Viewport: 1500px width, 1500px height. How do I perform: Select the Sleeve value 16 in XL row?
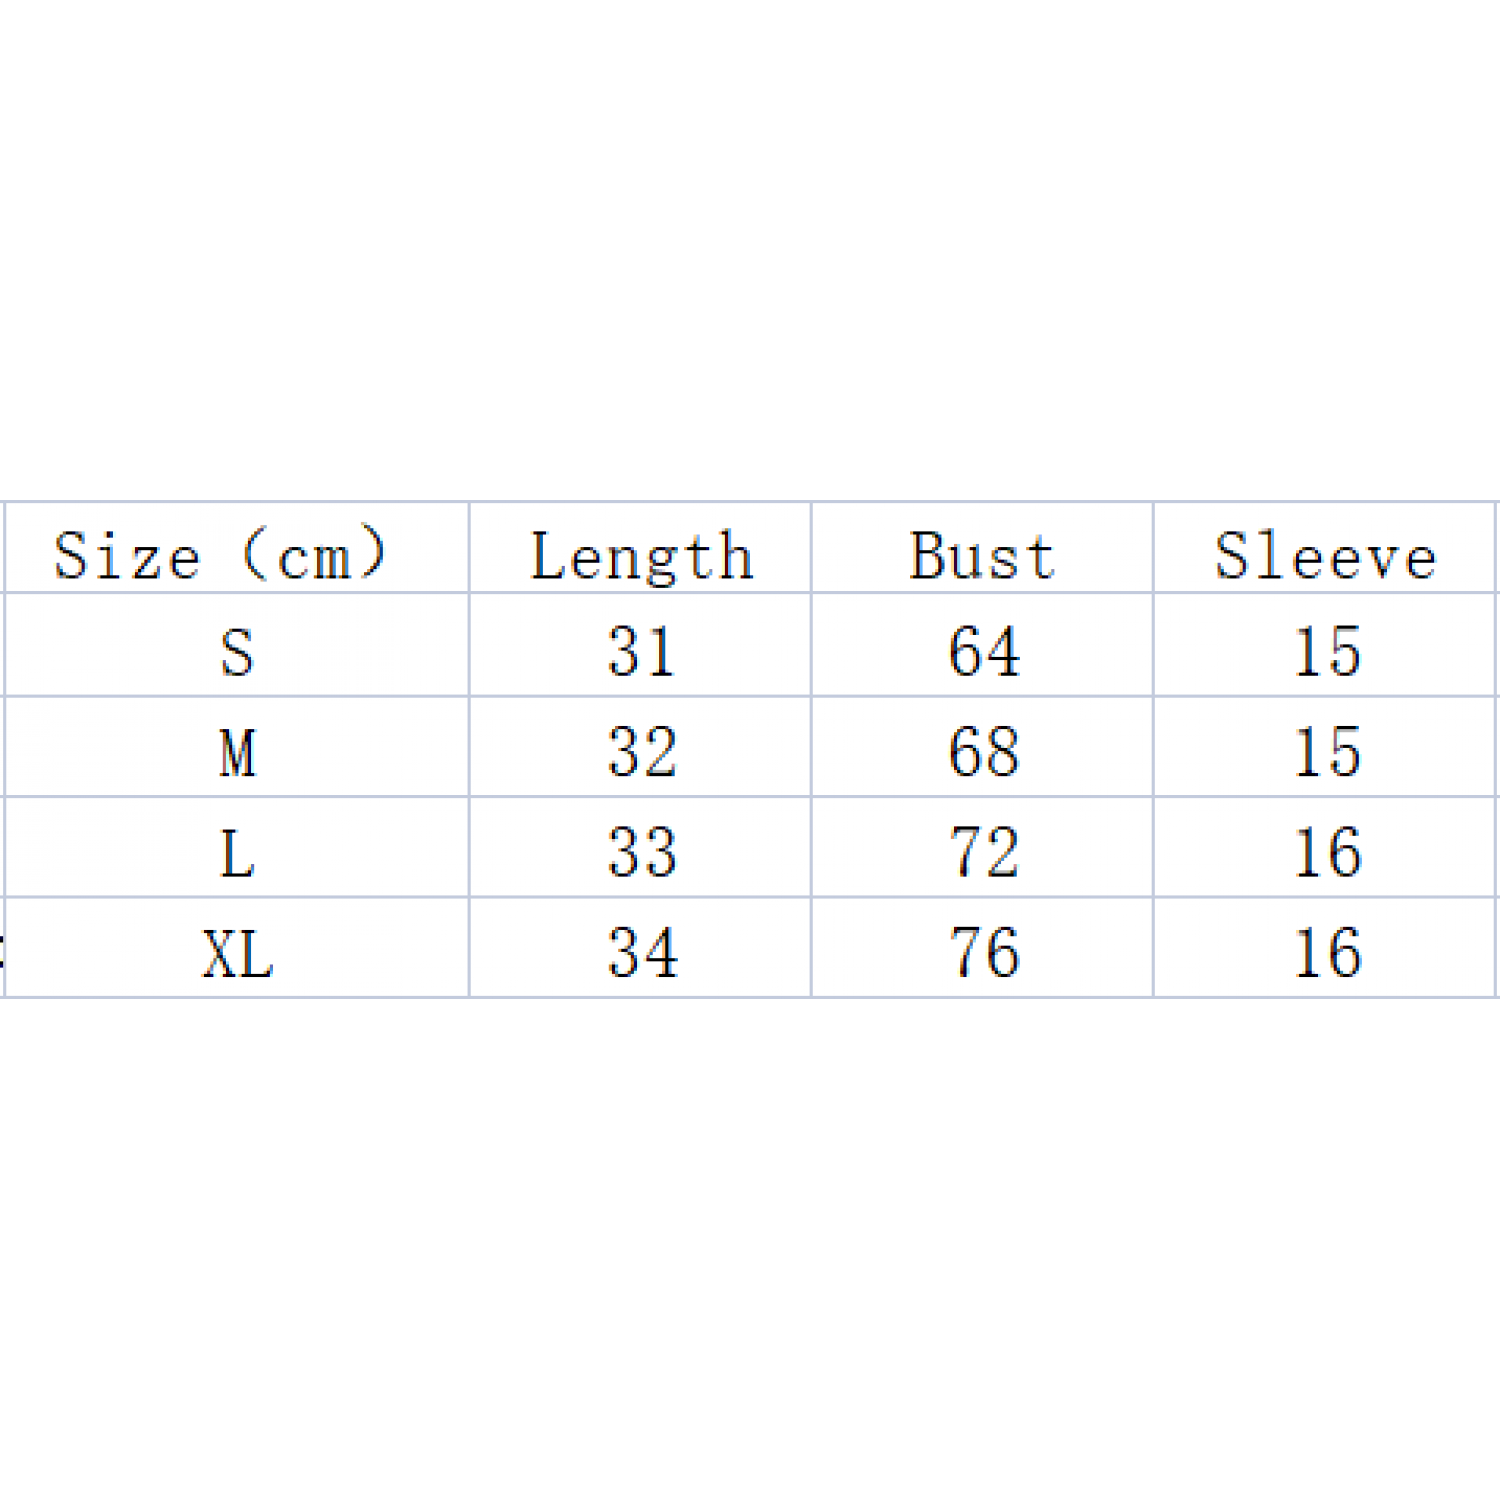tap(1327, 953)
